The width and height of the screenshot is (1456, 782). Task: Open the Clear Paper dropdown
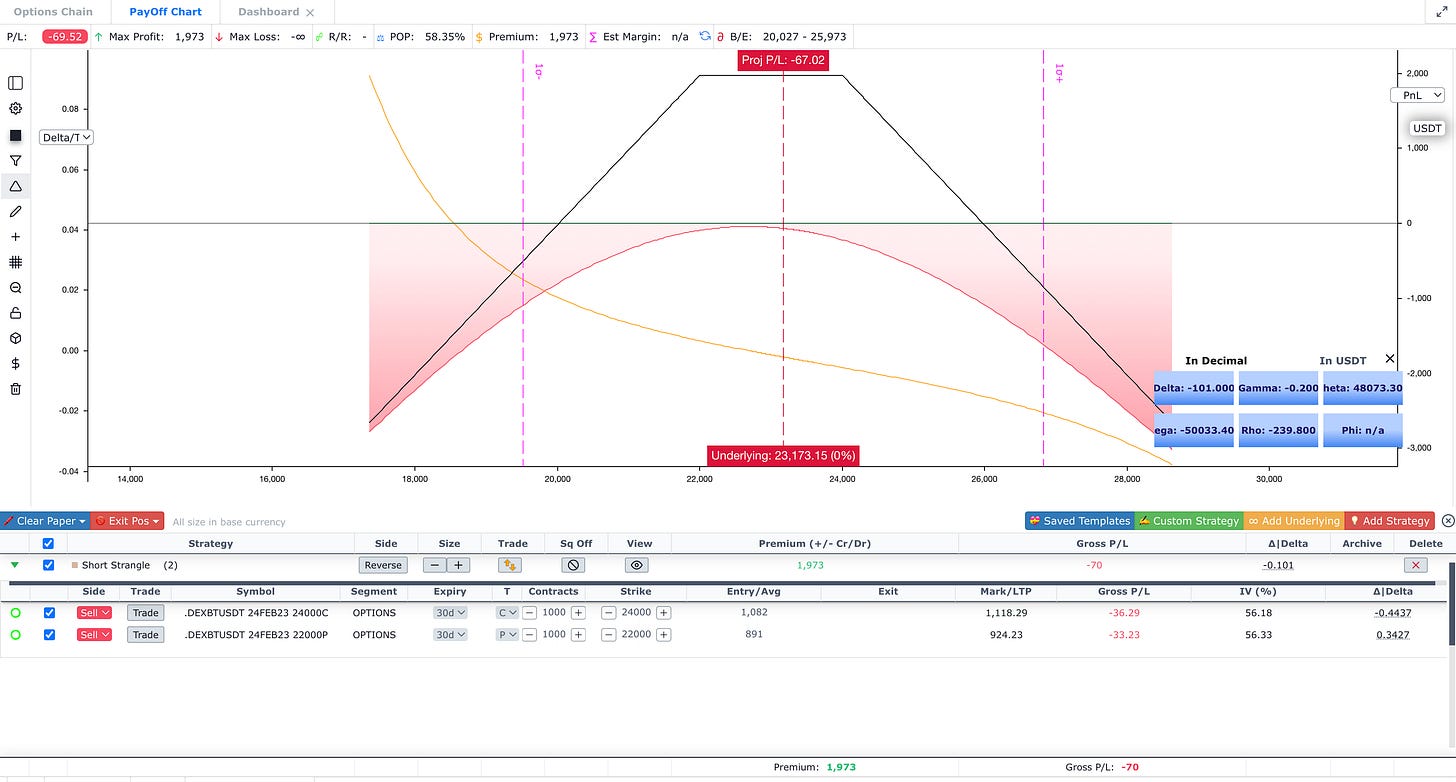[x=45, y=521]
